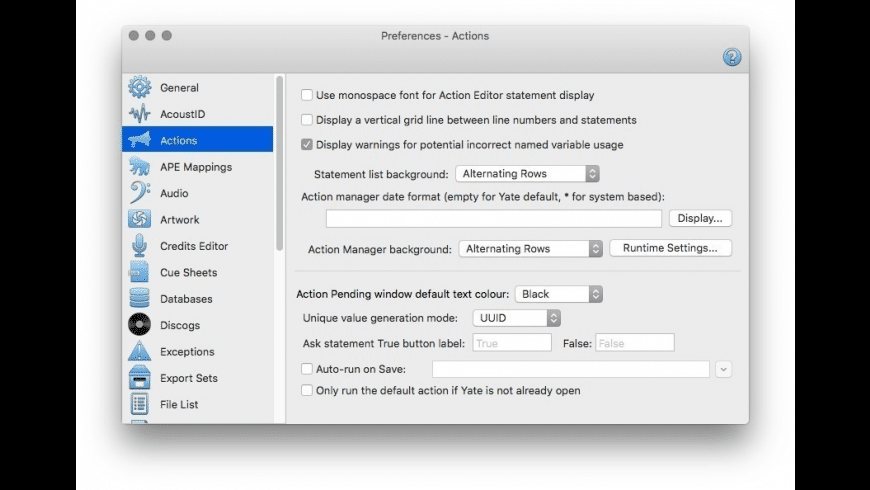The image size is (870, 490).
Task: Click the Databases stacked-disks icon
Action: pyautogui.click(x=139, y=299)
